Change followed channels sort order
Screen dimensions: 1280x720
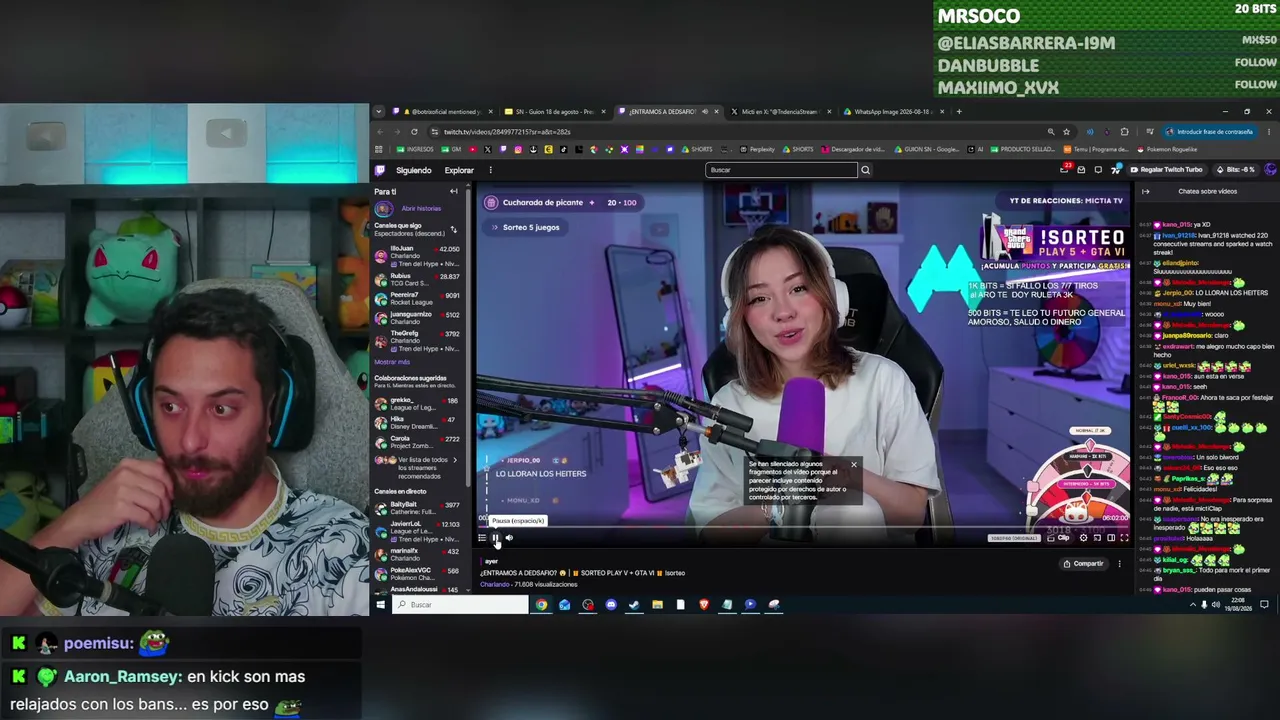click(453, 229)
